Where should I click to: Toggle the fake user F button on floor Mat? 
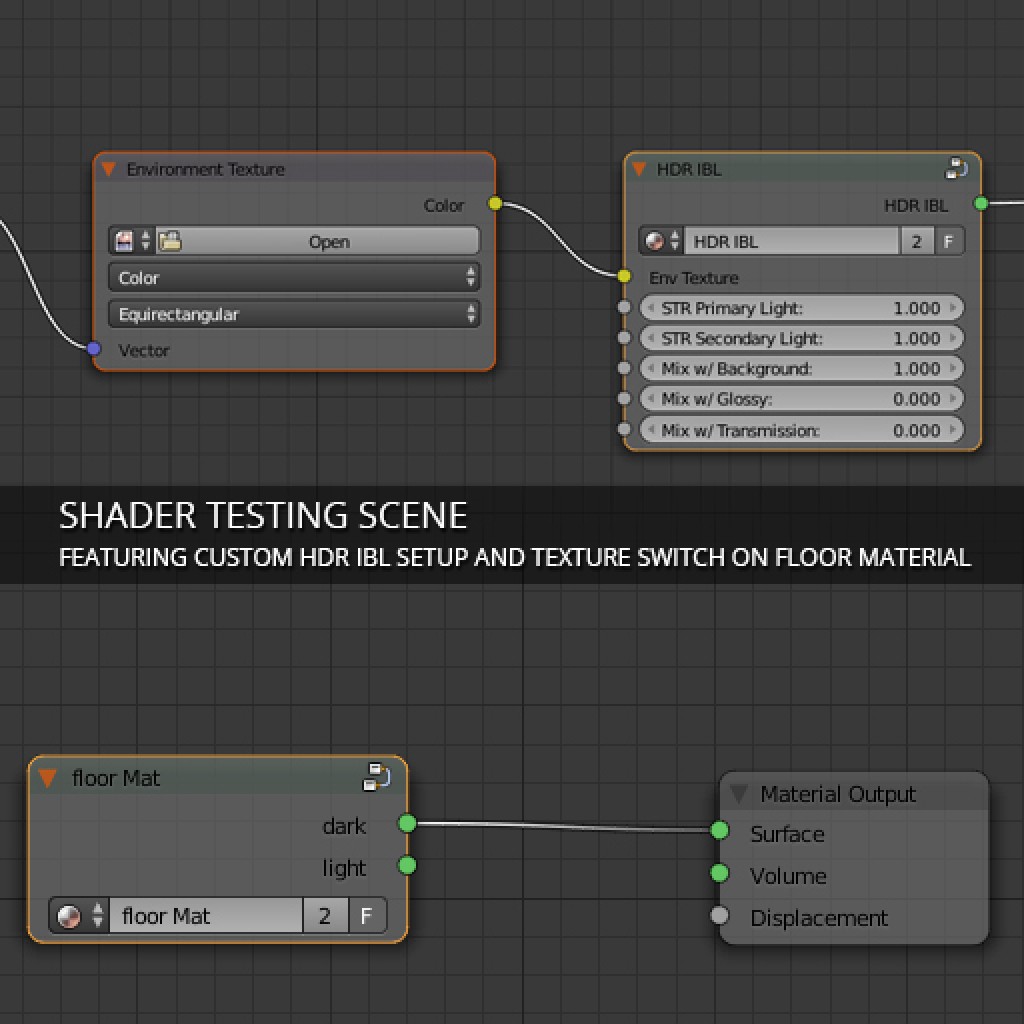tap(367, 915)
